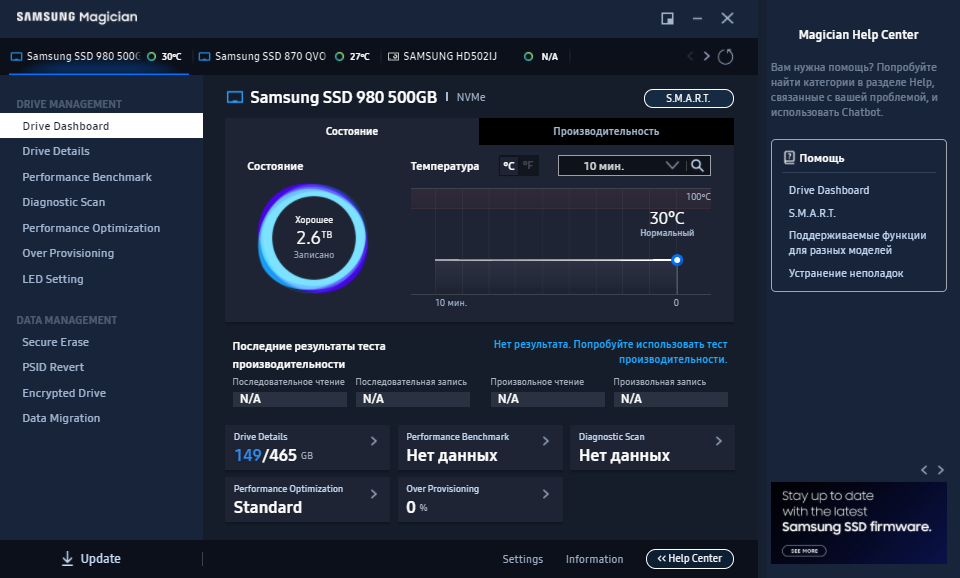Click the HDD icon for SAMSUNG HD502IJ
The height and width of the screenshot is (578, 960).
tap(394, 56)
